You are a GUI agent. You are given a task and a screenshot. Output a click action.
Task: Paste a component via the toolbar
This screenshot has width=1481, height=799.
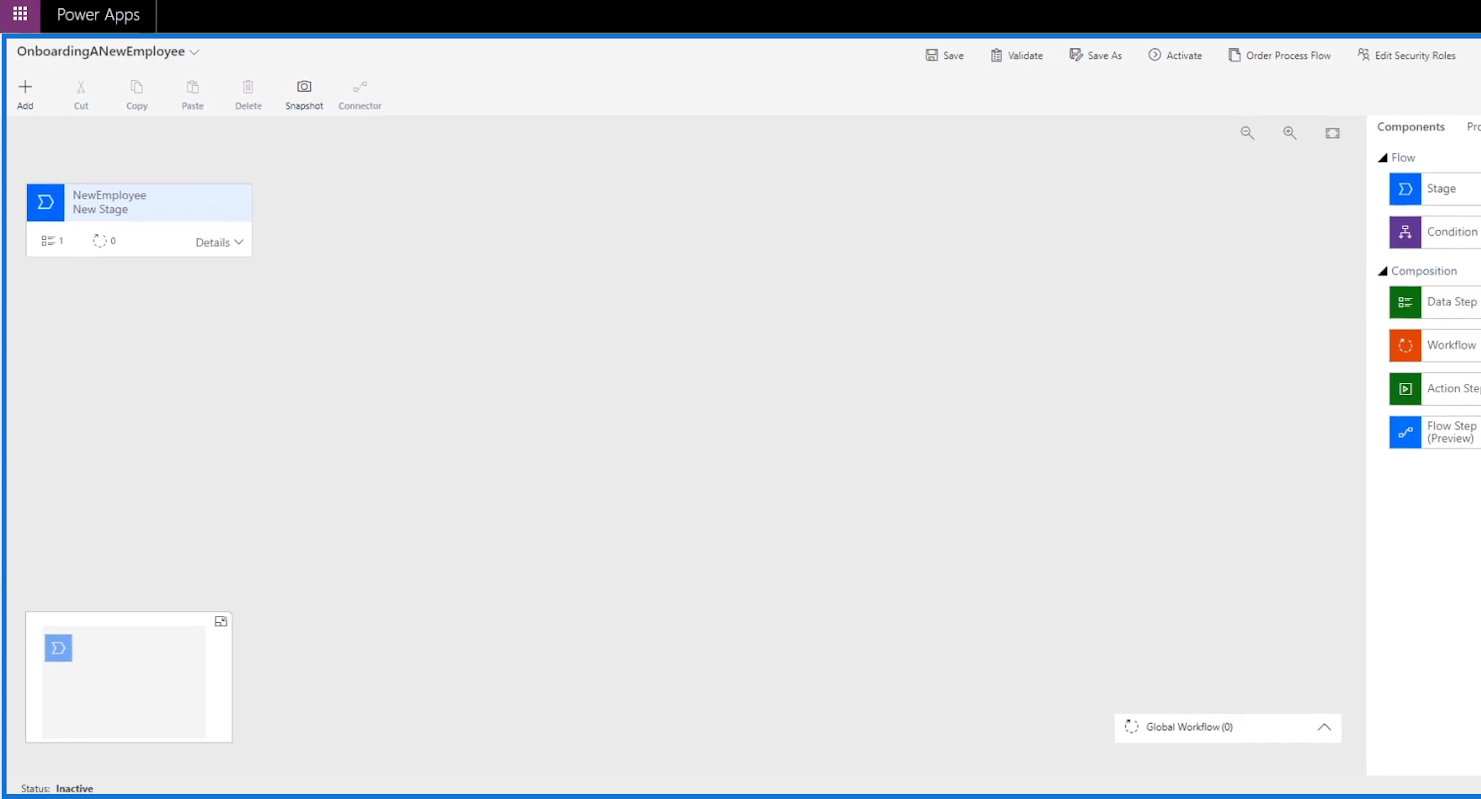(193, 95)
